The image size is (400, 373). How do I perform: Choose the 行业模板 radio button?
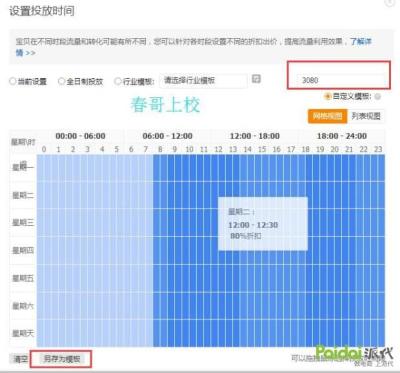point(118,81)
